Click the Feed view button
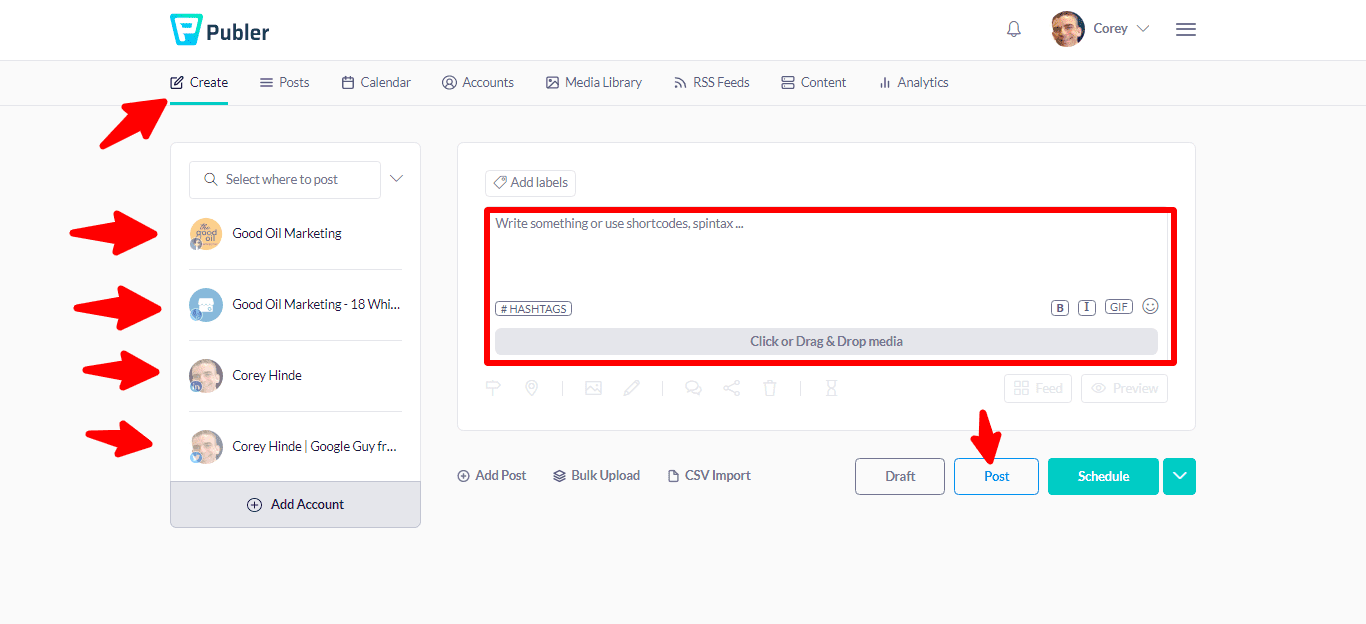The width and height of the screenshot is (1366, 624). click(x=1038, y=388)
